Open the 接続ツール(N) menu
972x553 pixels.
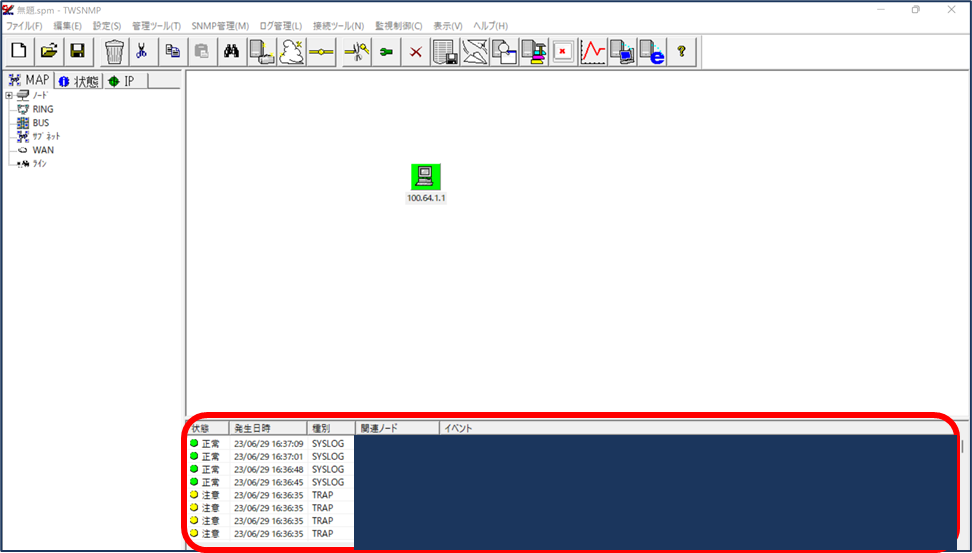[x=338, y=26]
